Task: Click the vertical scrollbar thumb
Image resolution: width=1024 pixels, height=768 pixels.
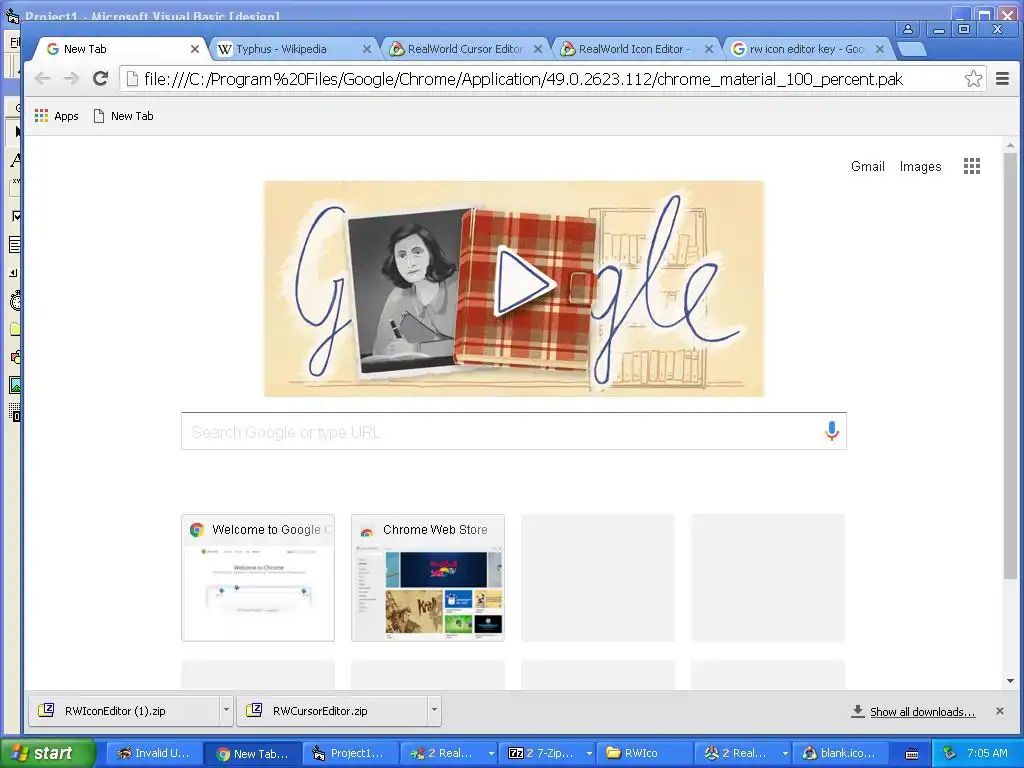Action: [x=1010, y=366]
